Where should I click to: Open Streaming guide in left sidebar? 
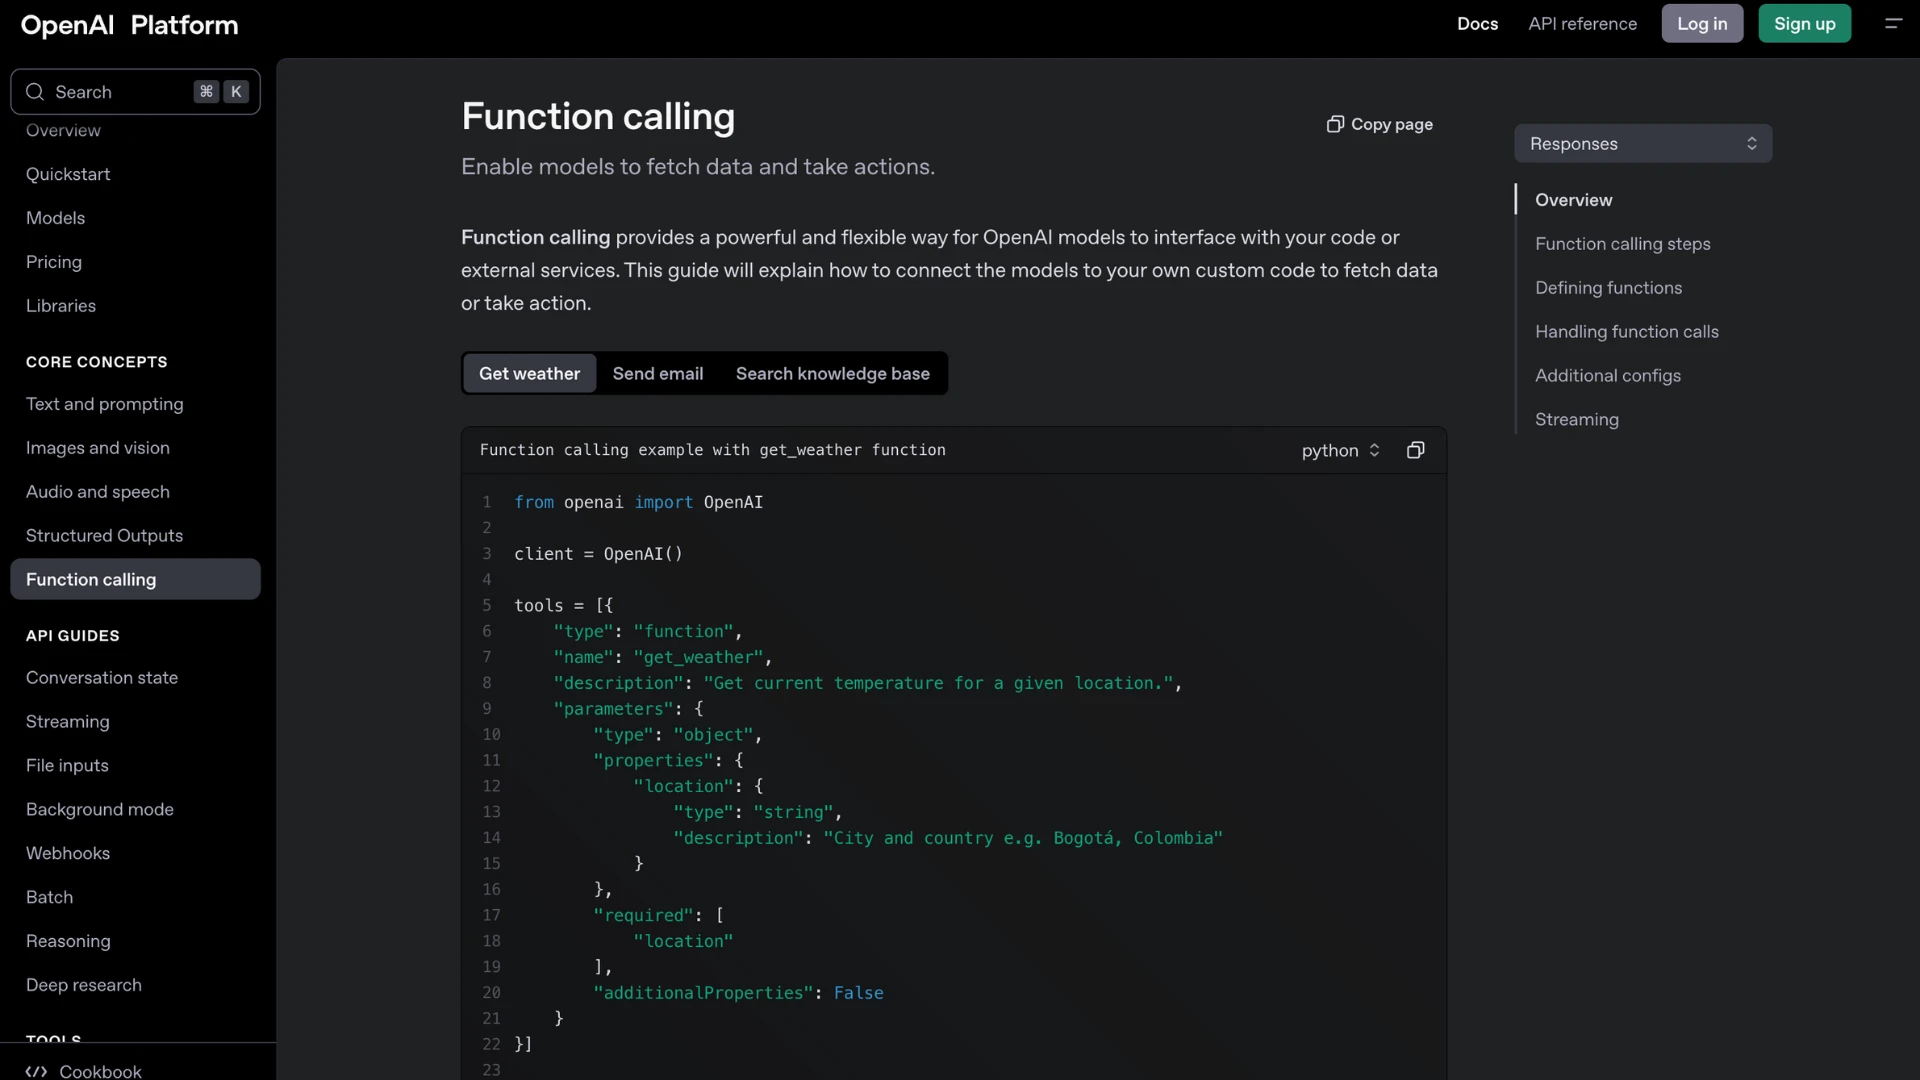tap(67, 722)
